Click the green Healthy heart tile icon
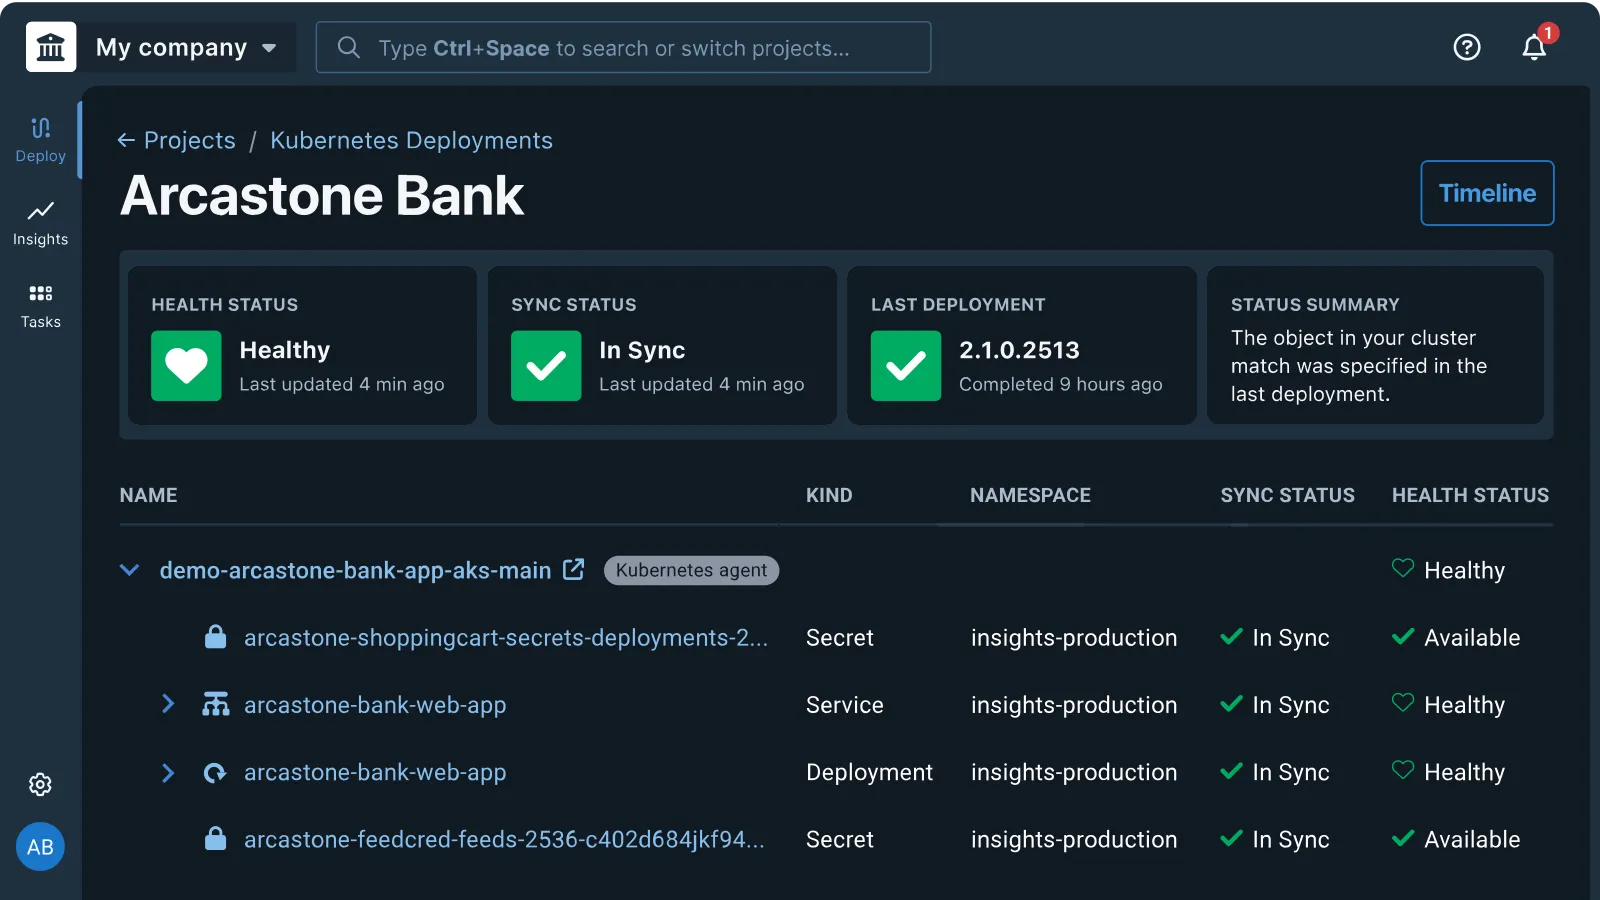The width and height of the screenshot is (1600, 900). (x=186, y=366)
